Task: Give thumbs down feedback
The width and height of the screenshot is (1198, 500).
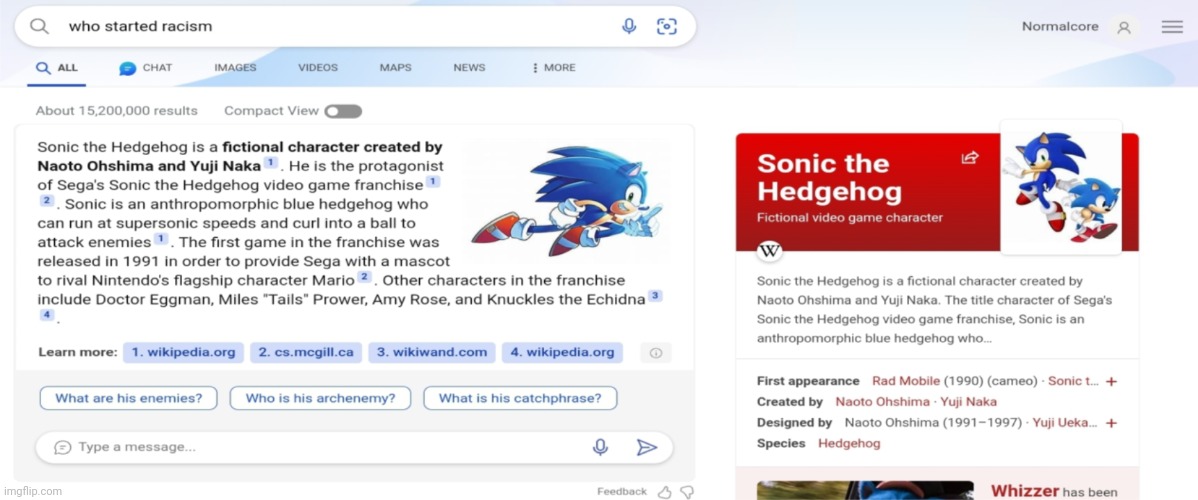Action: pos(687,492)
